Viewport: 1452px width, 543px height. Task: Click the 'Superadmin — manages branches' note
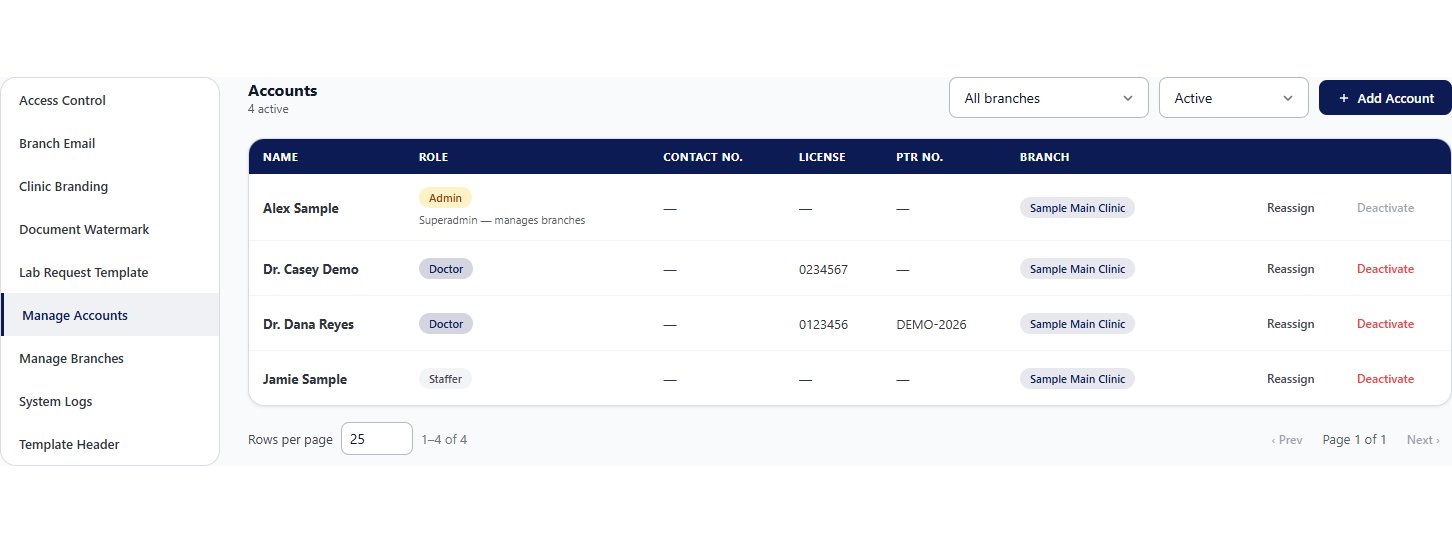pyautogui.click(x=502, y=220)
